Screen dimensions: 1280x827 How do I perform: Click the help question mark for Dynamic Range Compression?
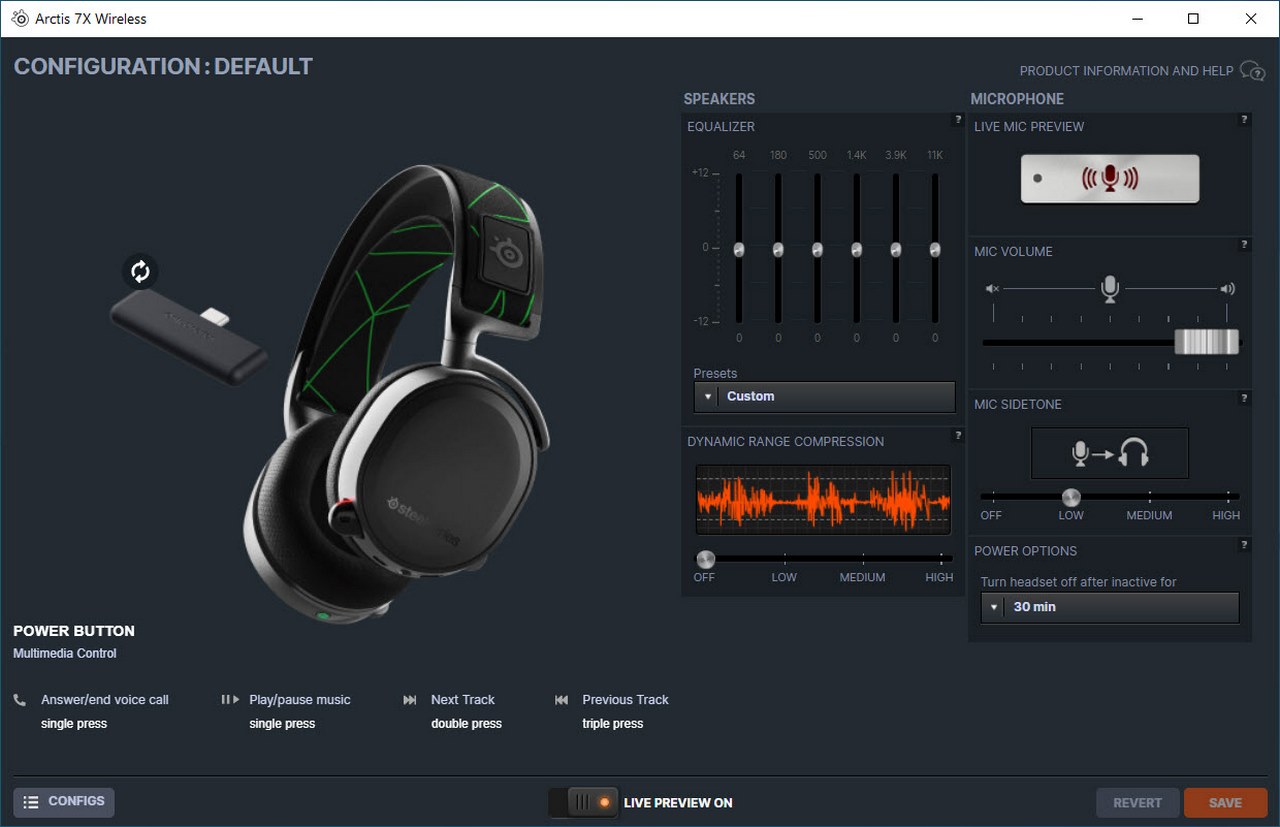click(x=958, y=435)
